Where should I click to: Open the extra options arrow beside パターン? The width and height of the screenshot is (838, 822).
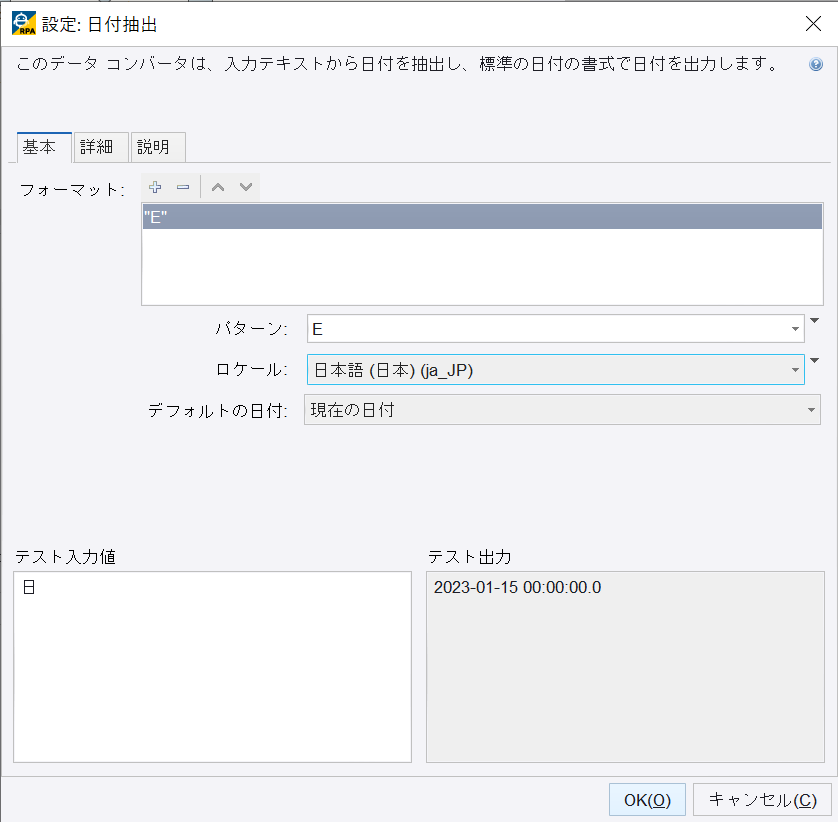(x=814, y=321)
